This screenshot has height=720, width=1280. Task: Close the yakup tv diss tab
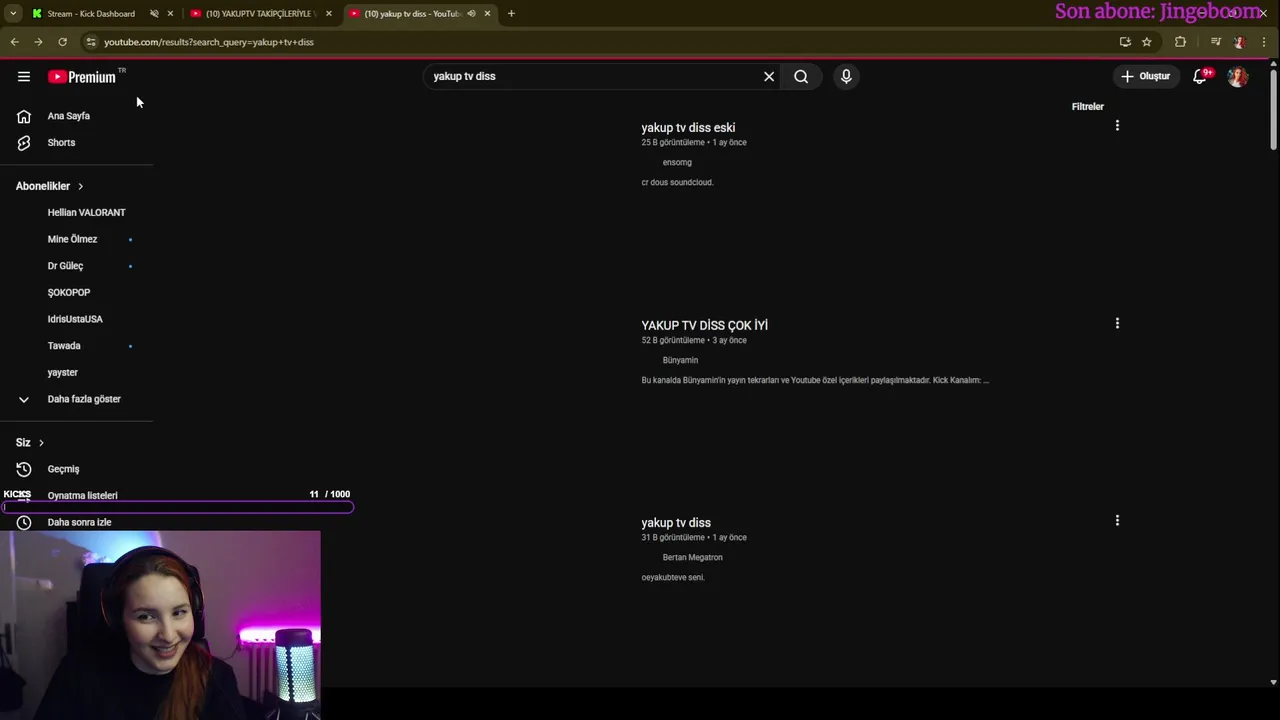(487, 13)
